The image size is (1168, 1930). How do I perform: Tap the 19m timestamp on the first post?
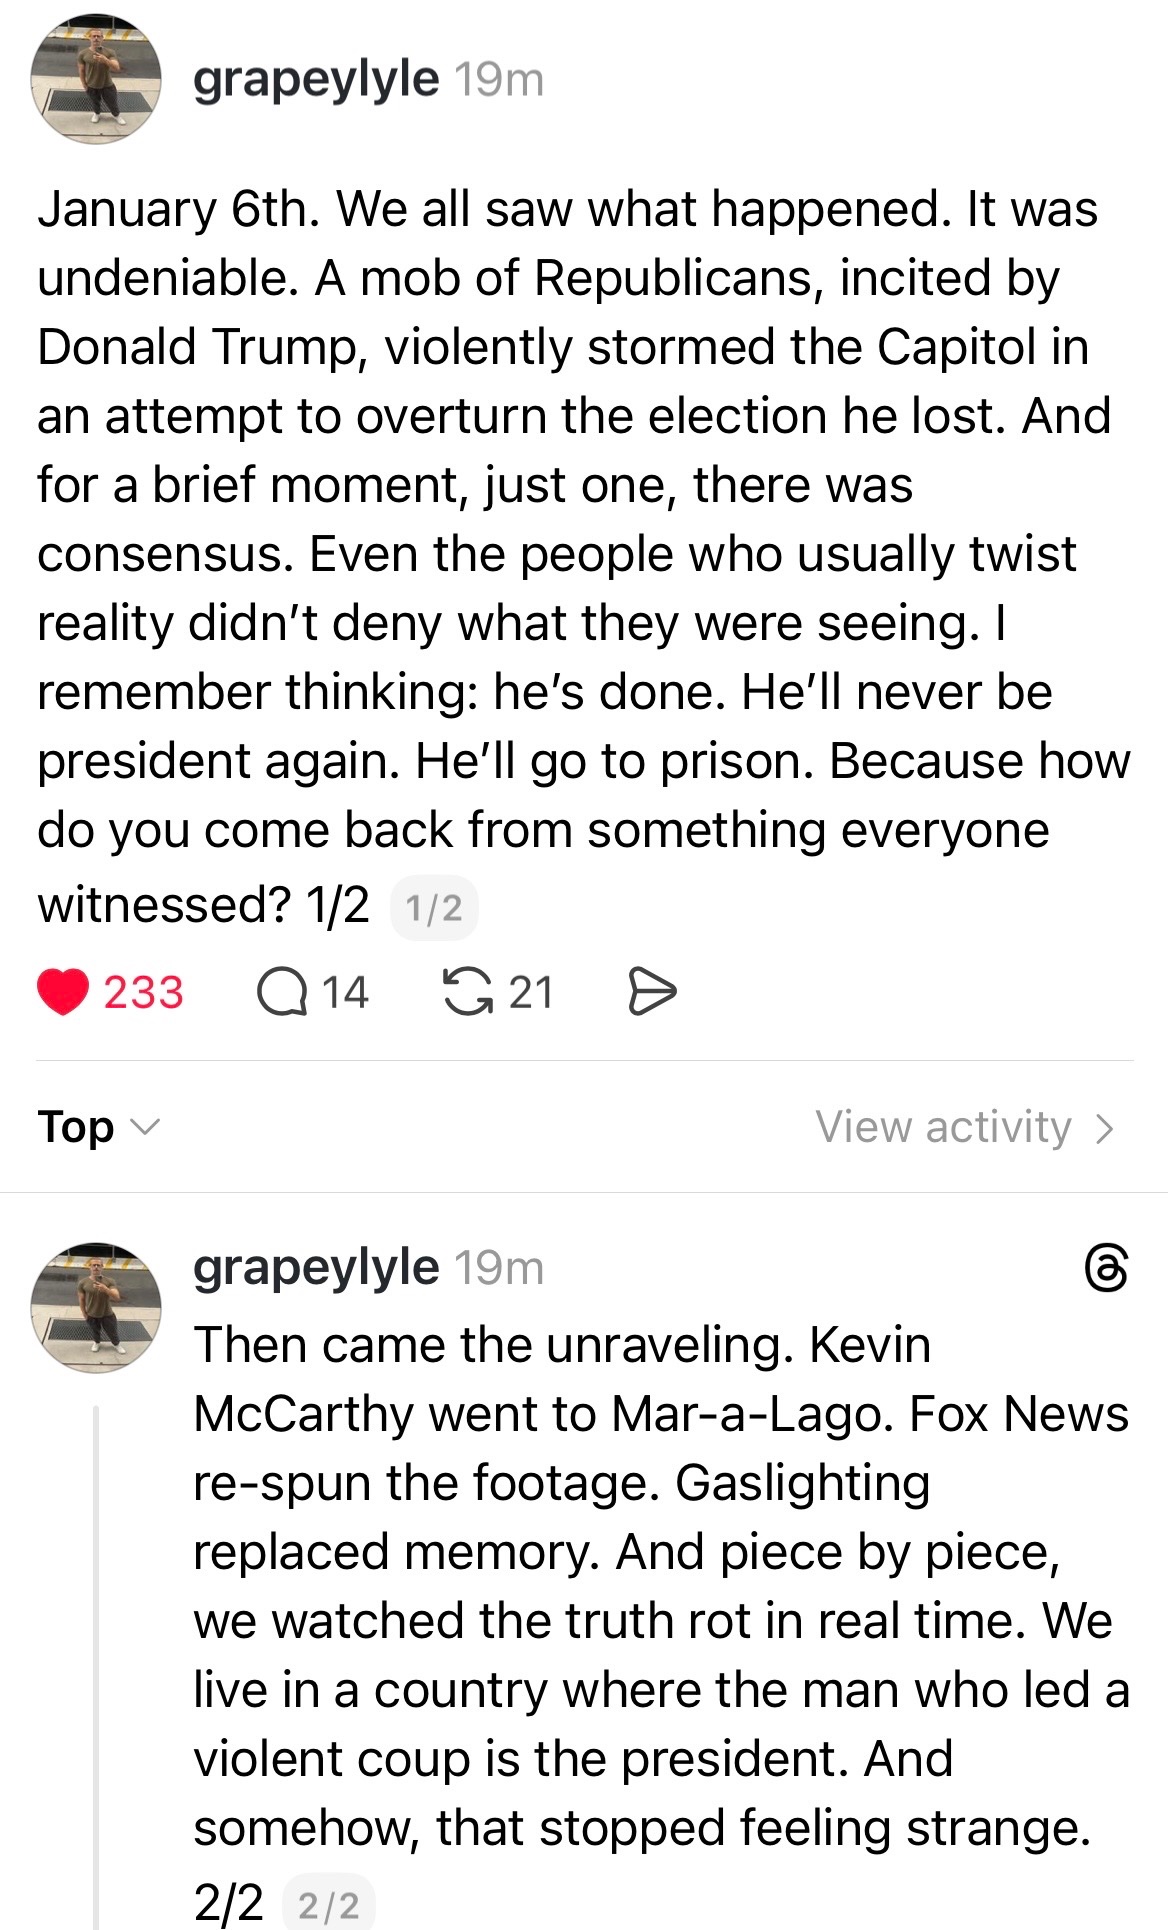499,80
